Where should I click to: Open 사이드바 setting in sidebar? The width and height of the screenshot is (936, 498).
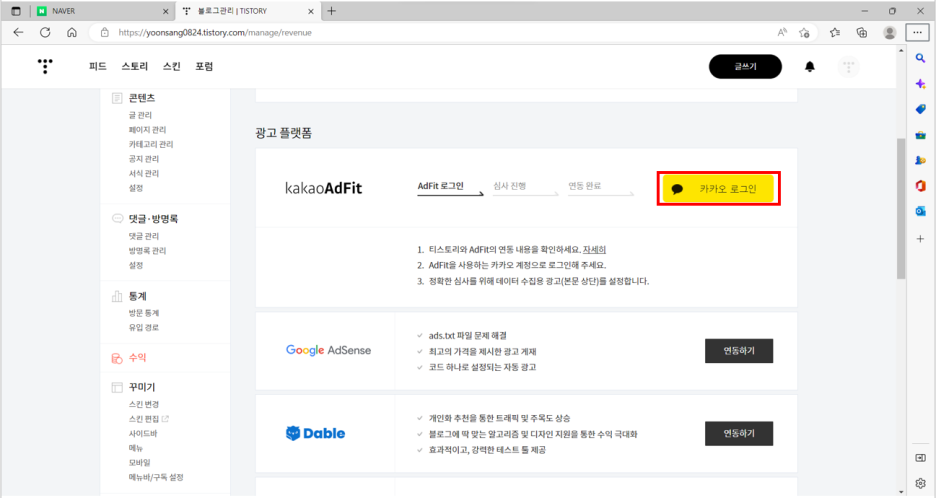143,433
